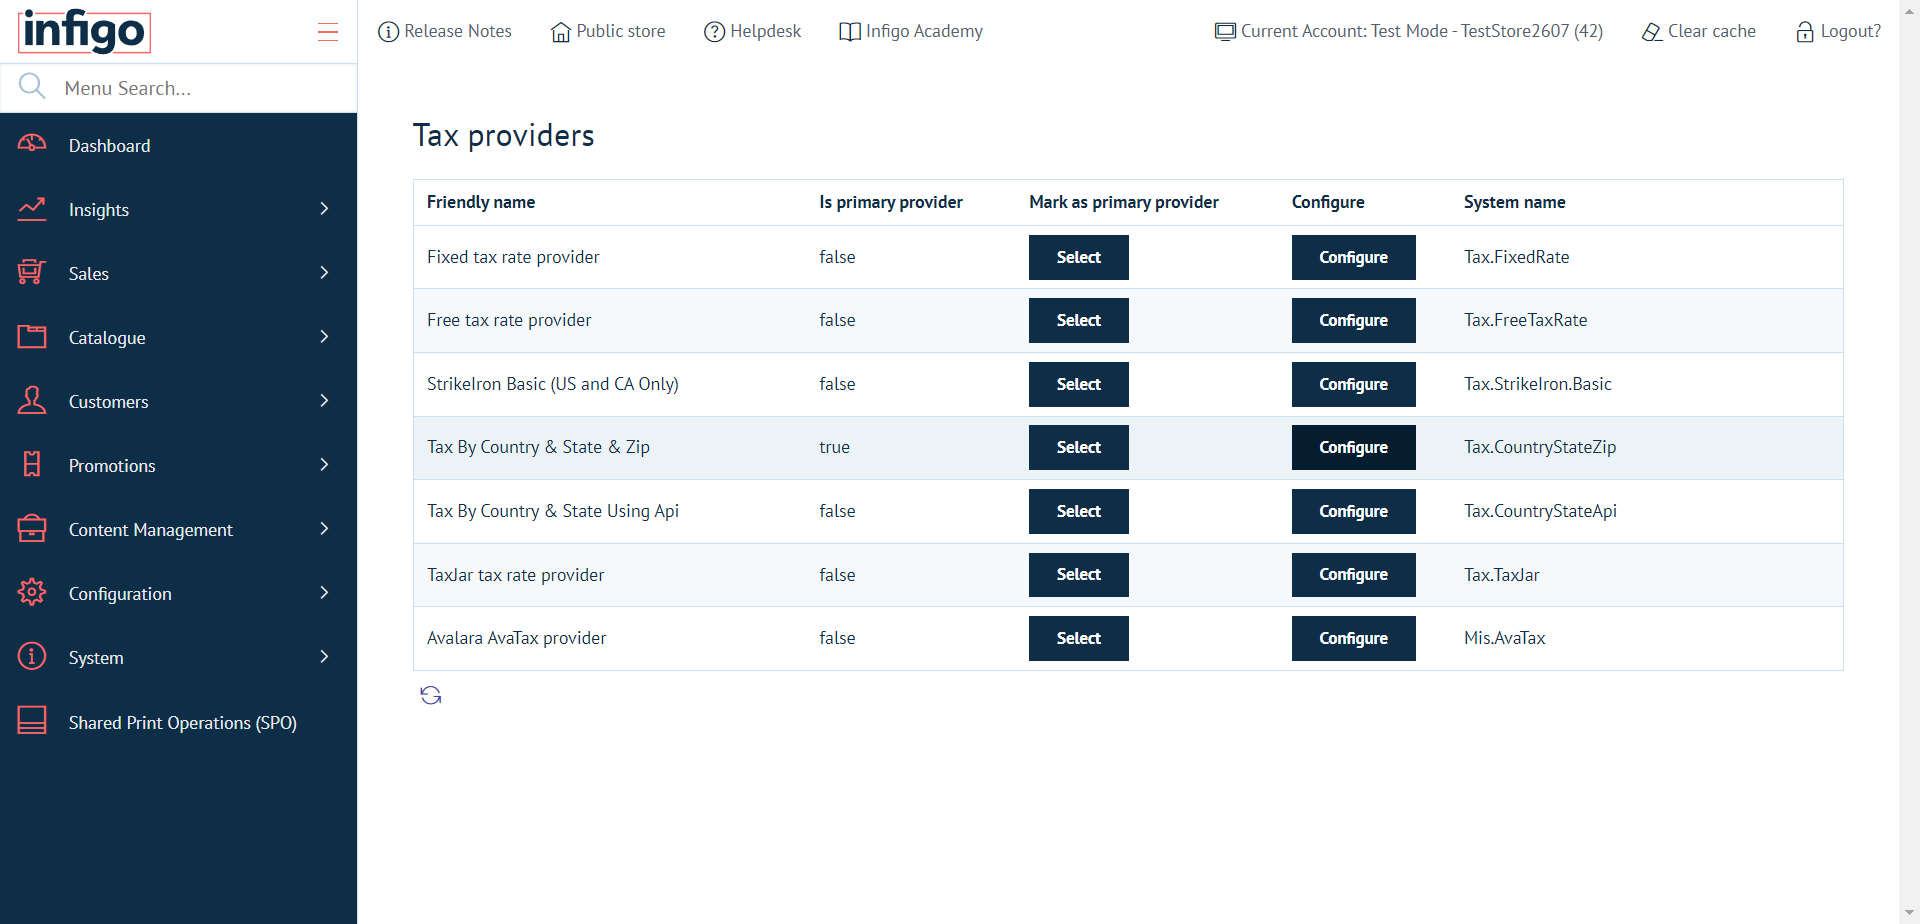Open Infigo Academy link
1920x924 pixels.
[x=911, y=32]
